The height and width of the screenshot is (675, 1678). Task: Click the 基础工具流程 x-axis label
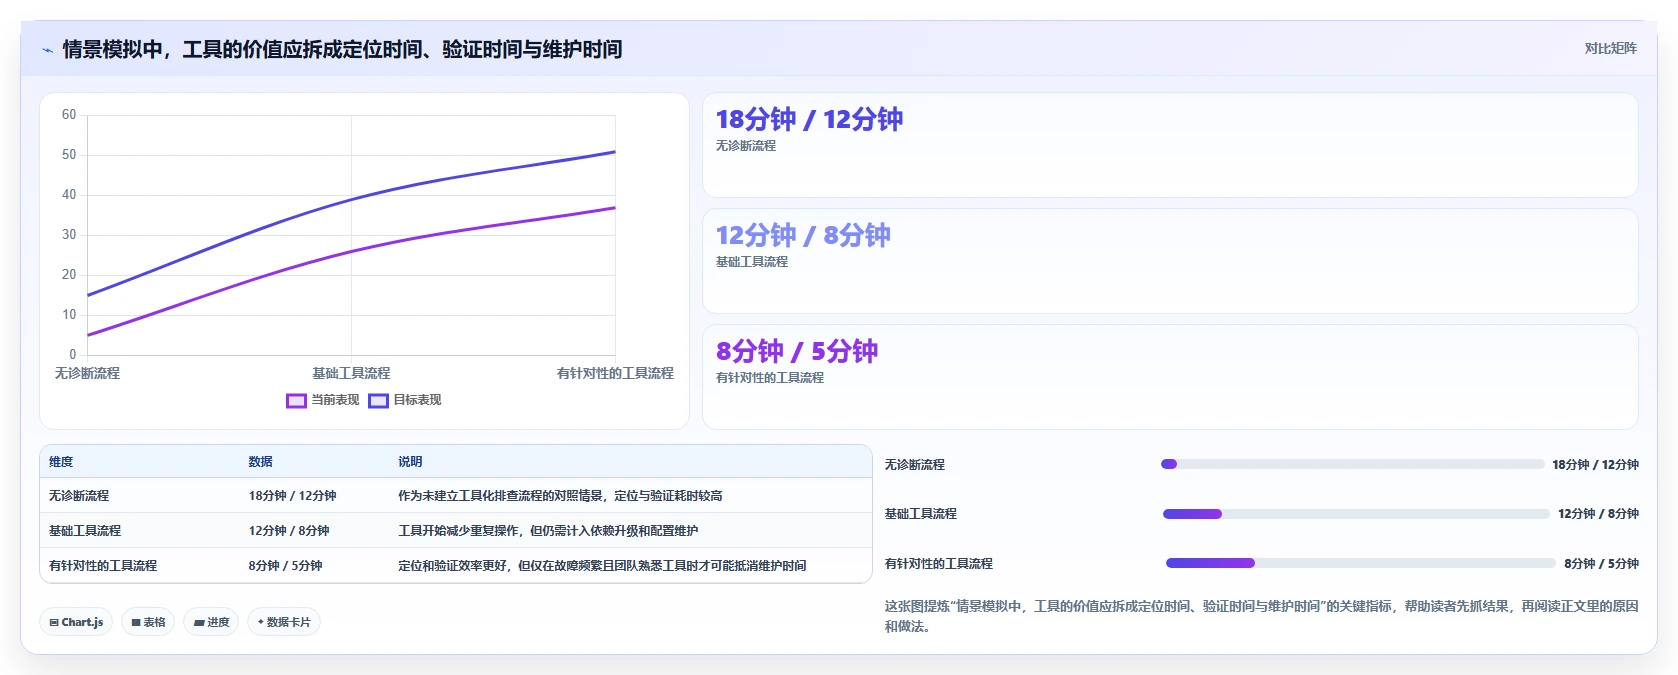point(351,373)
